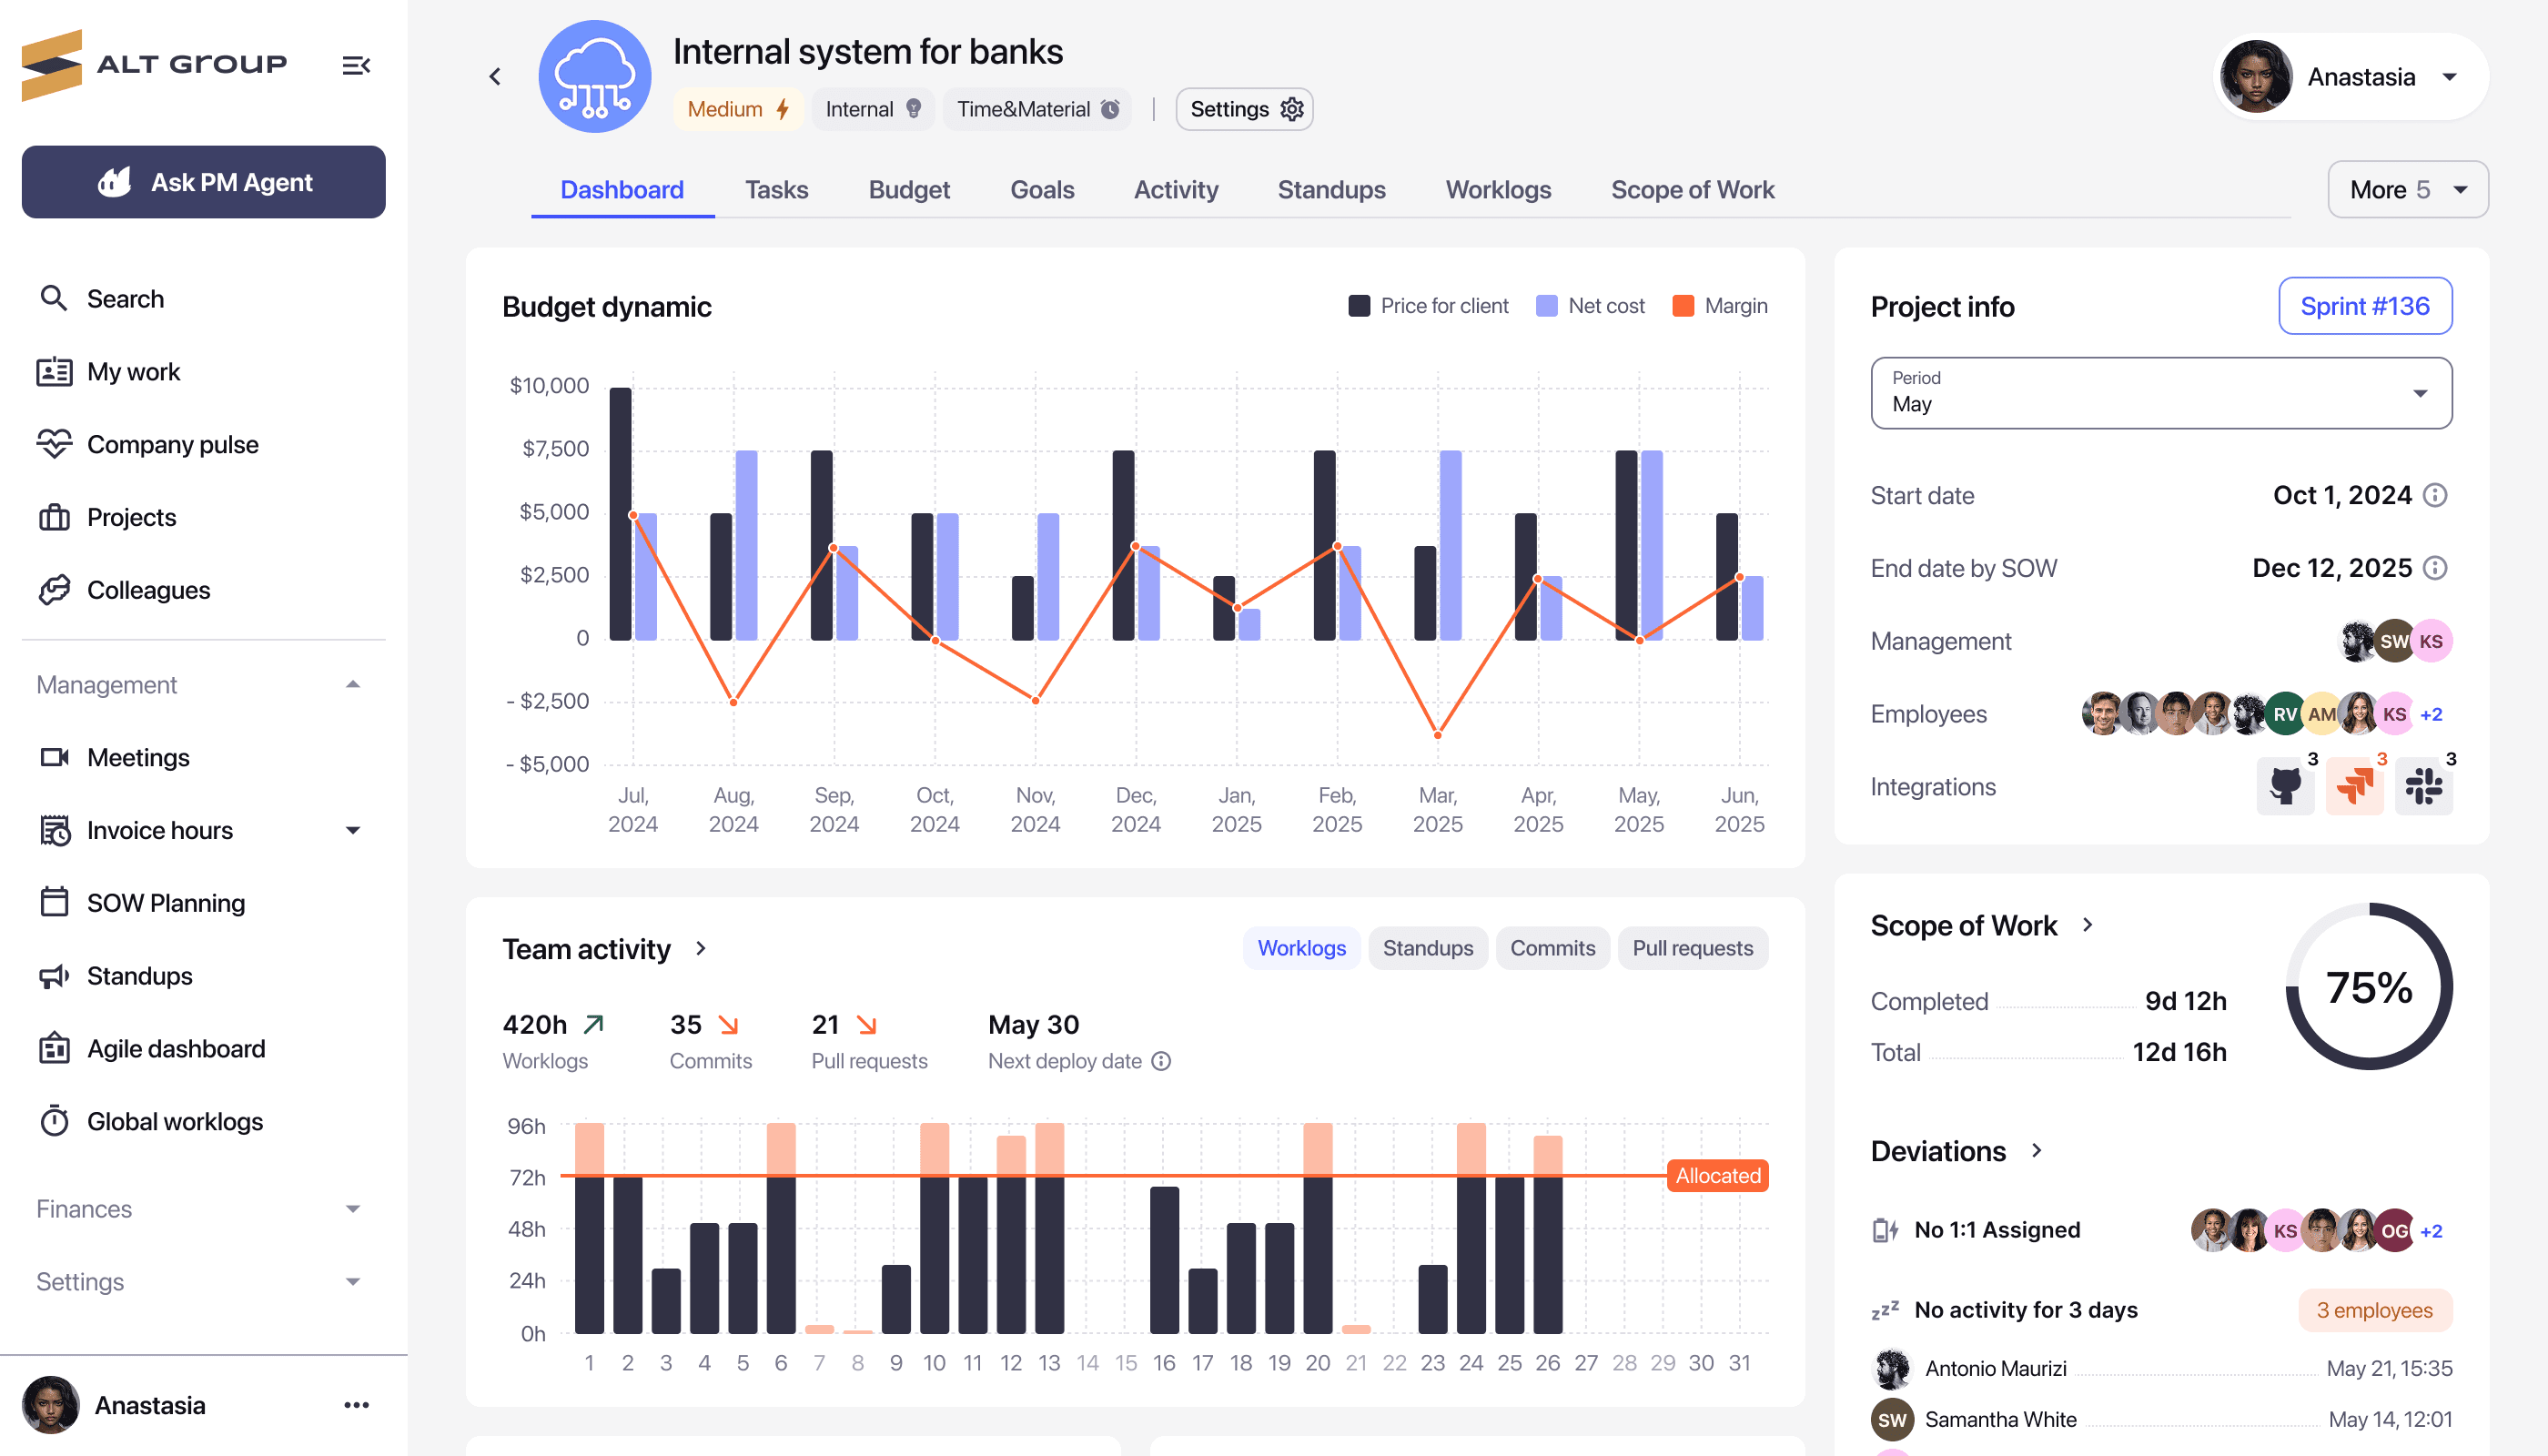Click the Sprint #136 button
The height and width of the screenshot is (1456, 2548).
pyautogui.click(x=2364, y=306)
